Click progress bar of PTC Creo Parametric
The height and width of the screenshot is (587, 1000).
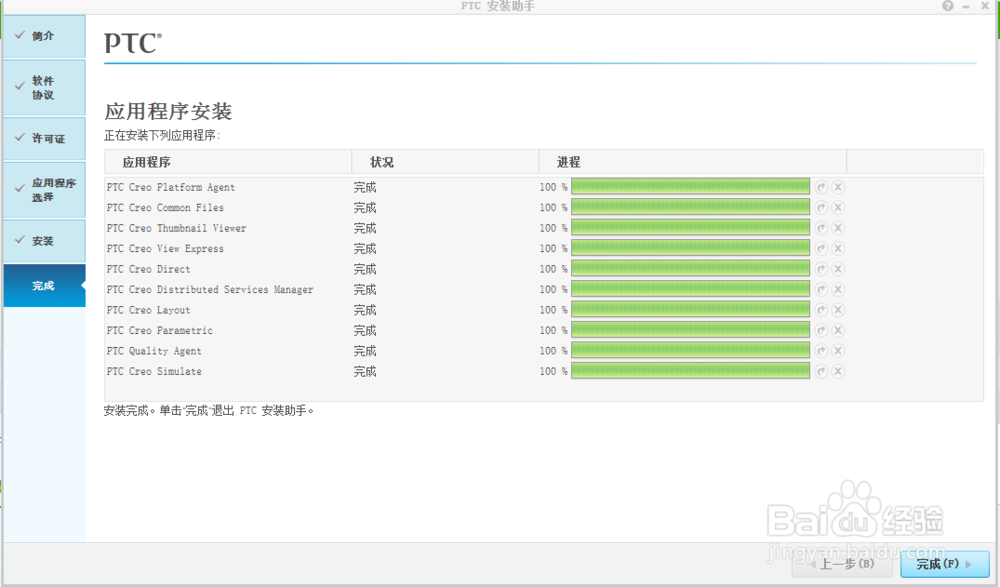[x=690, y=330]
